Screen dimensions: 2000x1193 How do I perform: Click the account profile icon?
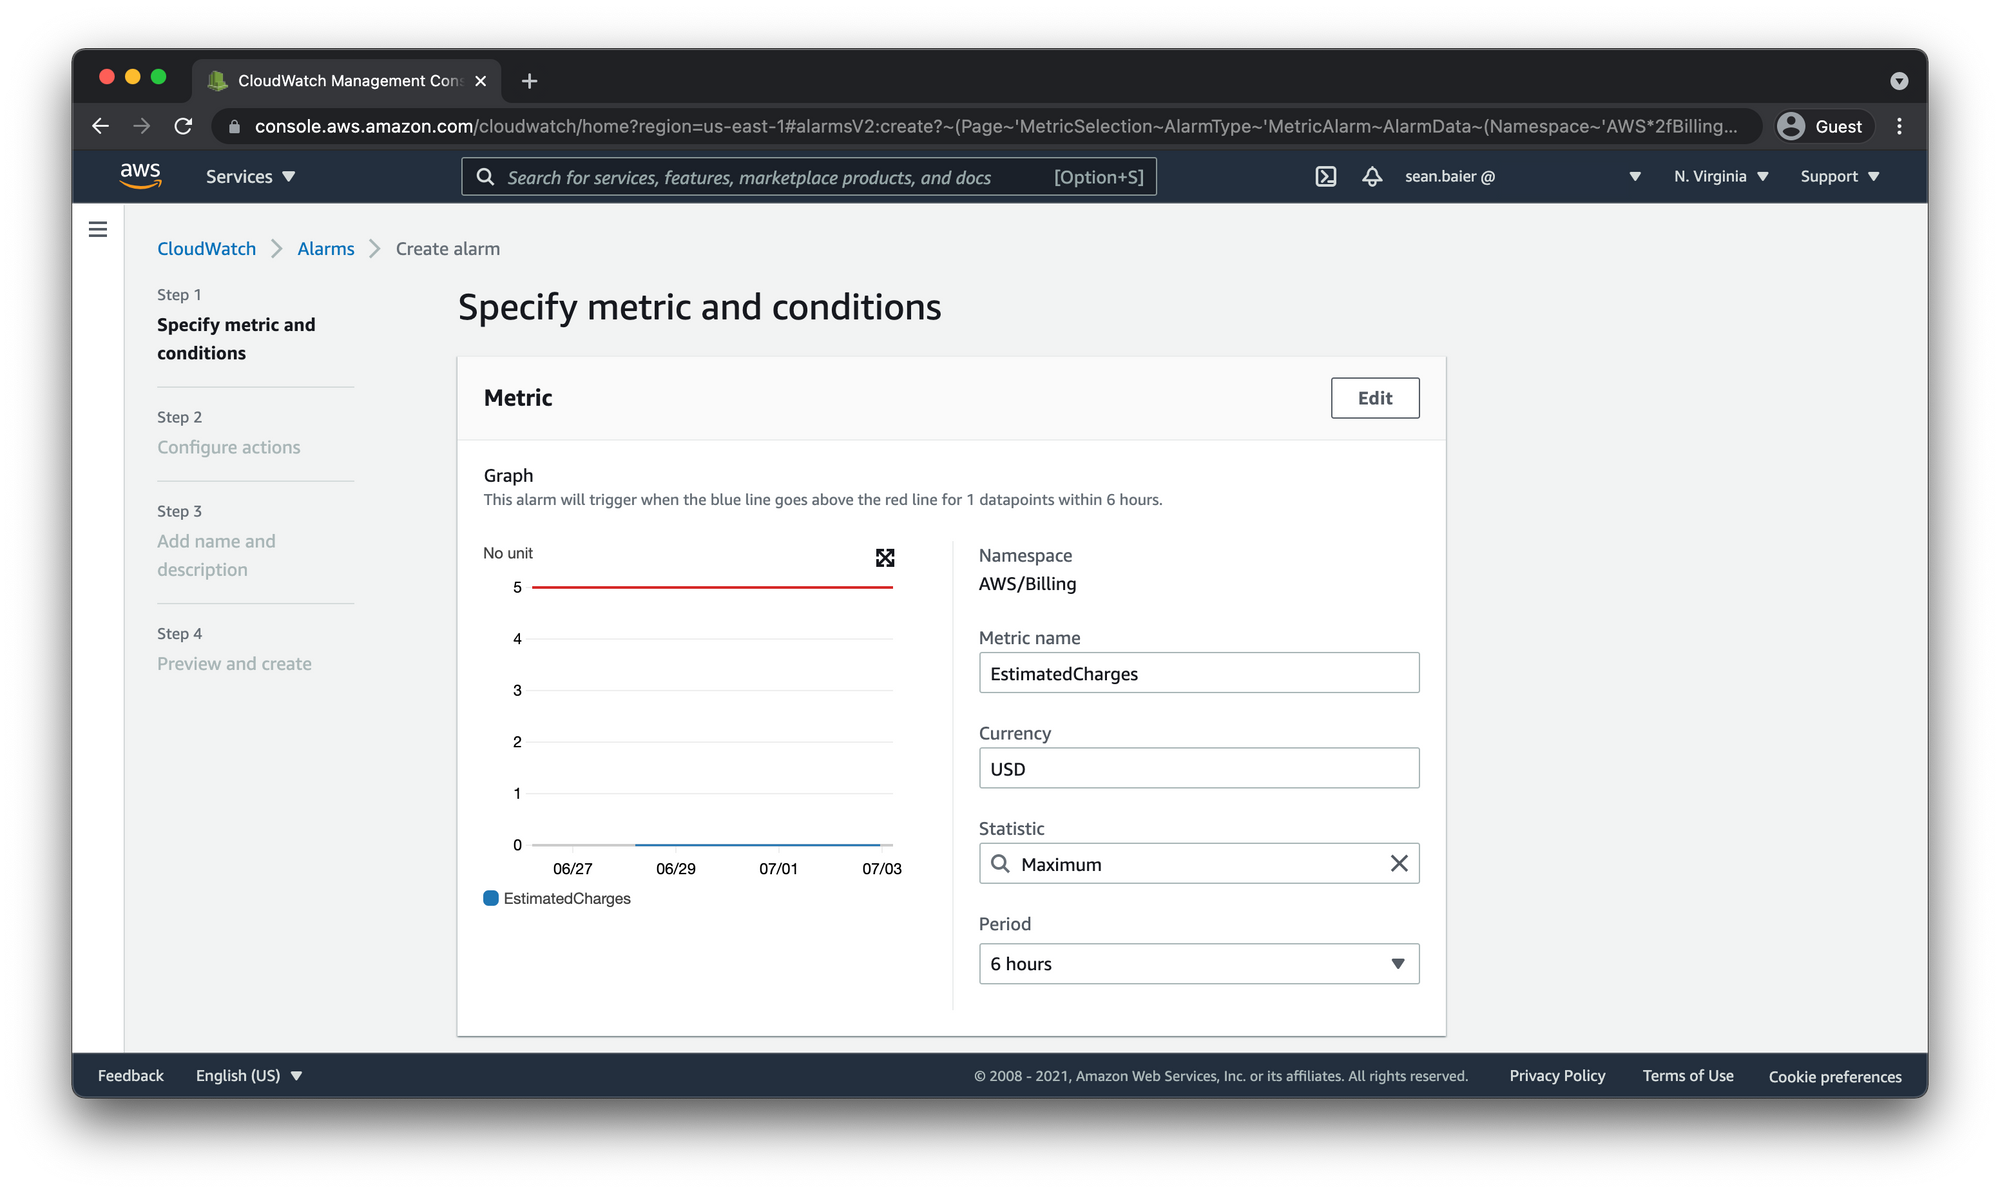click(1791, 126)
